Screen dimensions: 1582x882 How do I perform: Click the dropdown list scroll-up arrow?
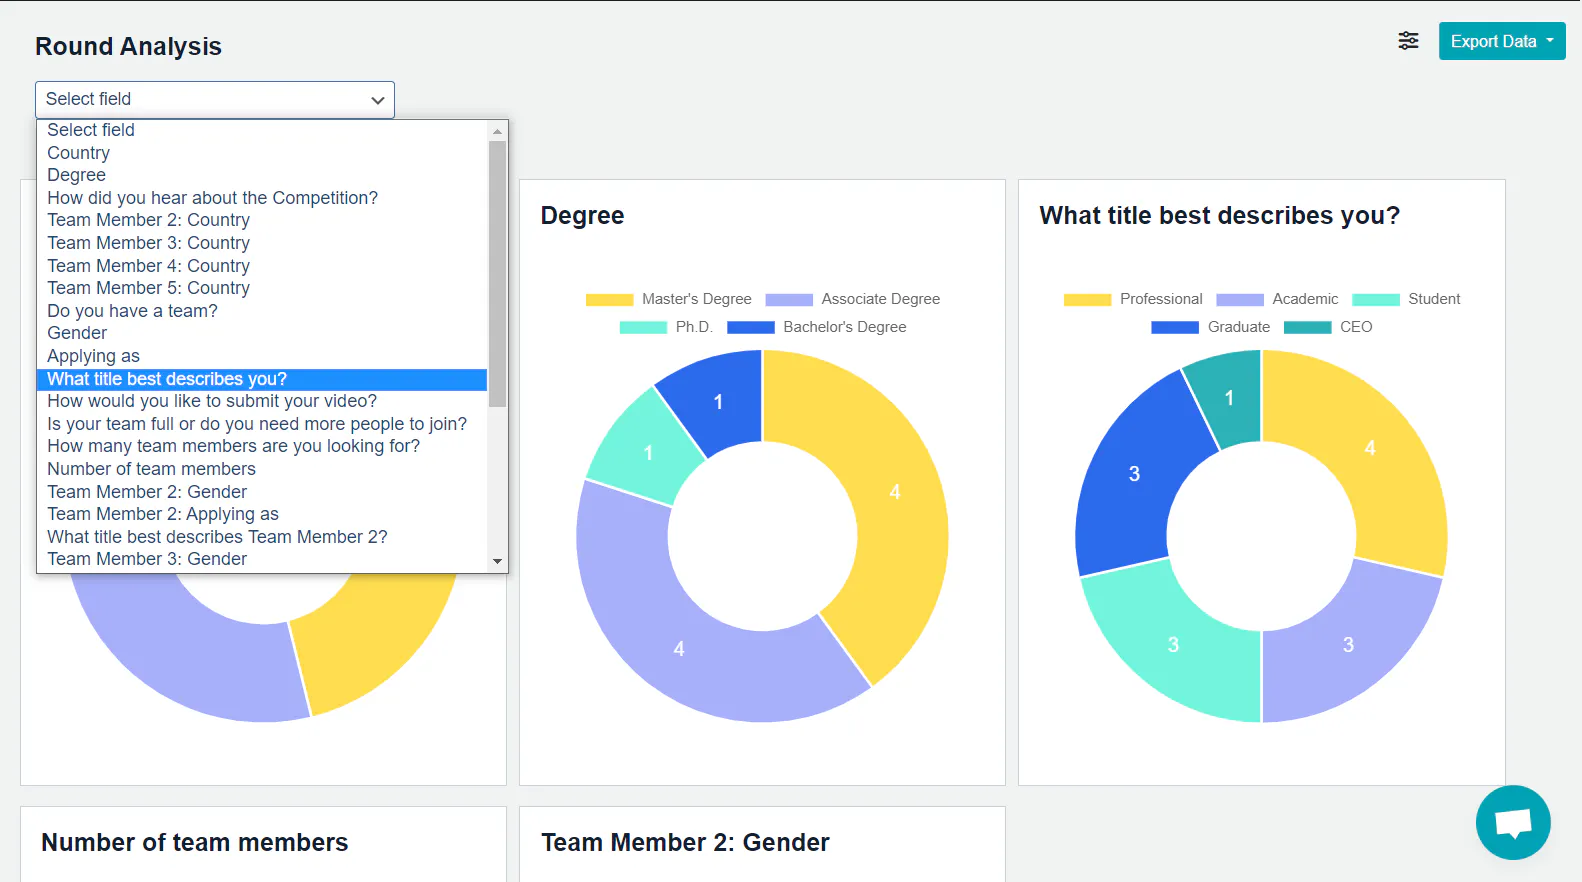pyautogui.click(x=497, y=131)
